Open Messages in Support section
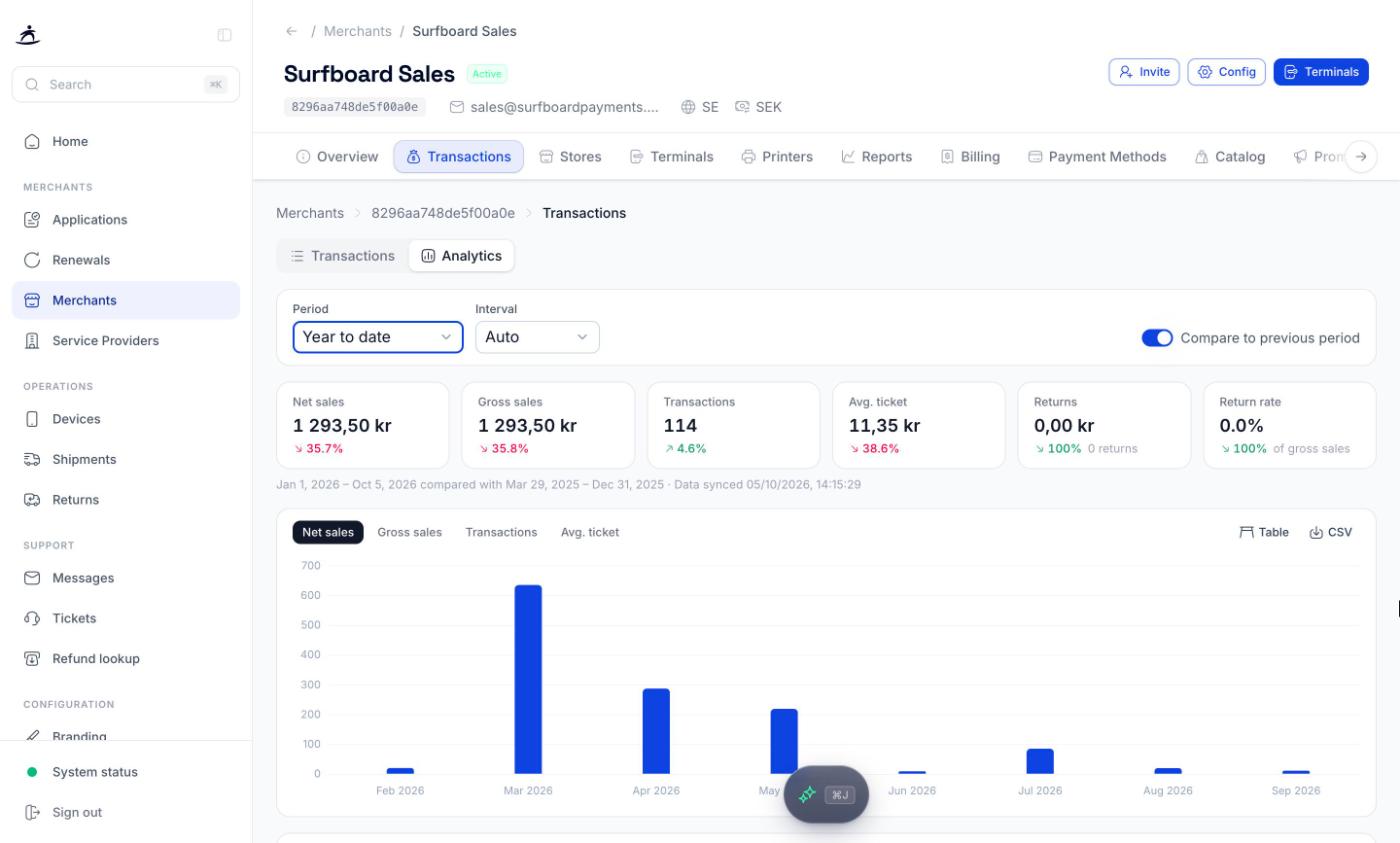The height and width of the screenshot is (843, 1400). pyautogui.click(x=126, y=578)
